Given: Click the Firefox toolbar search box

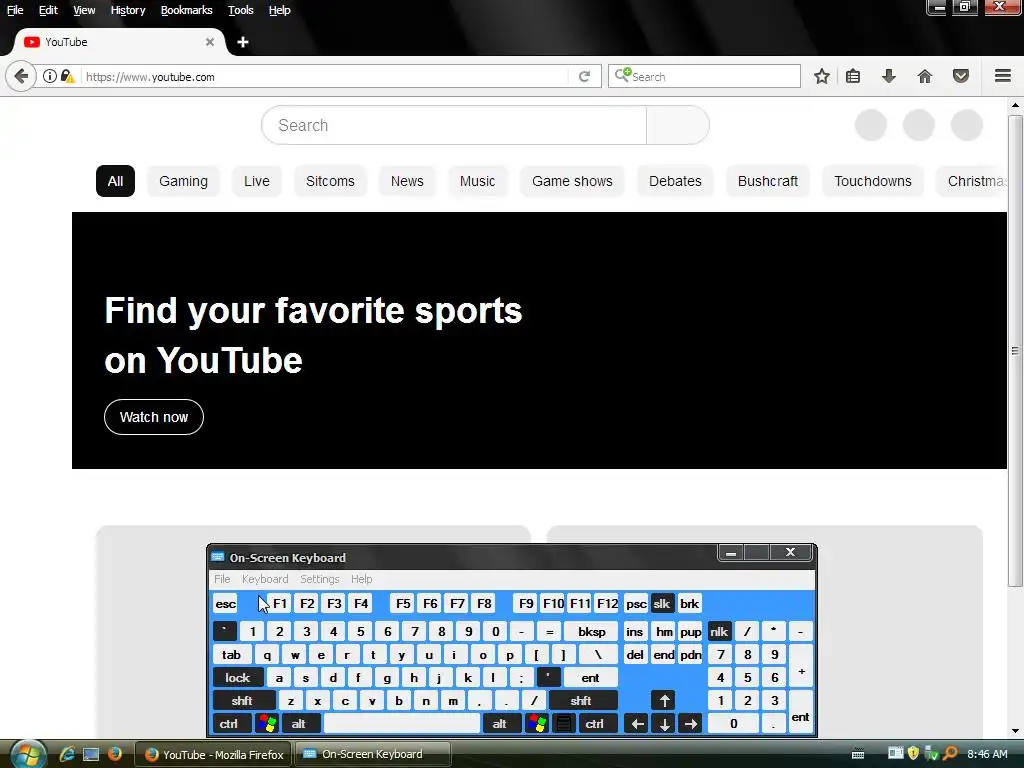Looking at the screenshot, I should [704, 76].
